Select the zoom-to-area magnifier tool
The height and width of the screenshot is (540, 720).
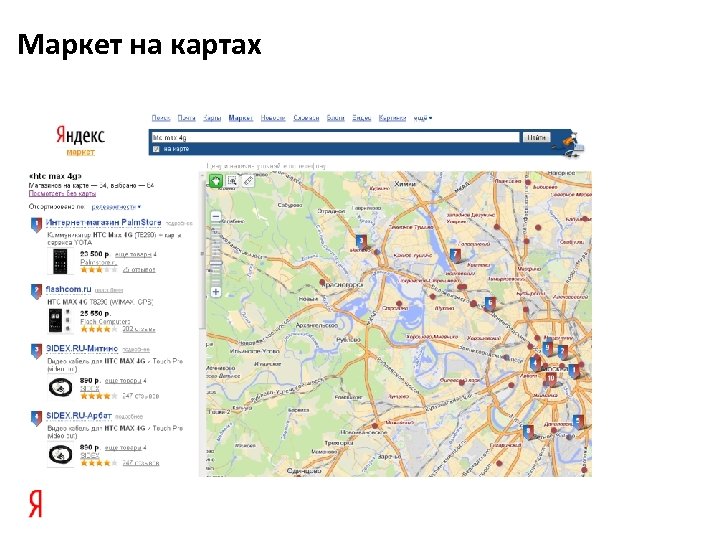tap(232, 181)
